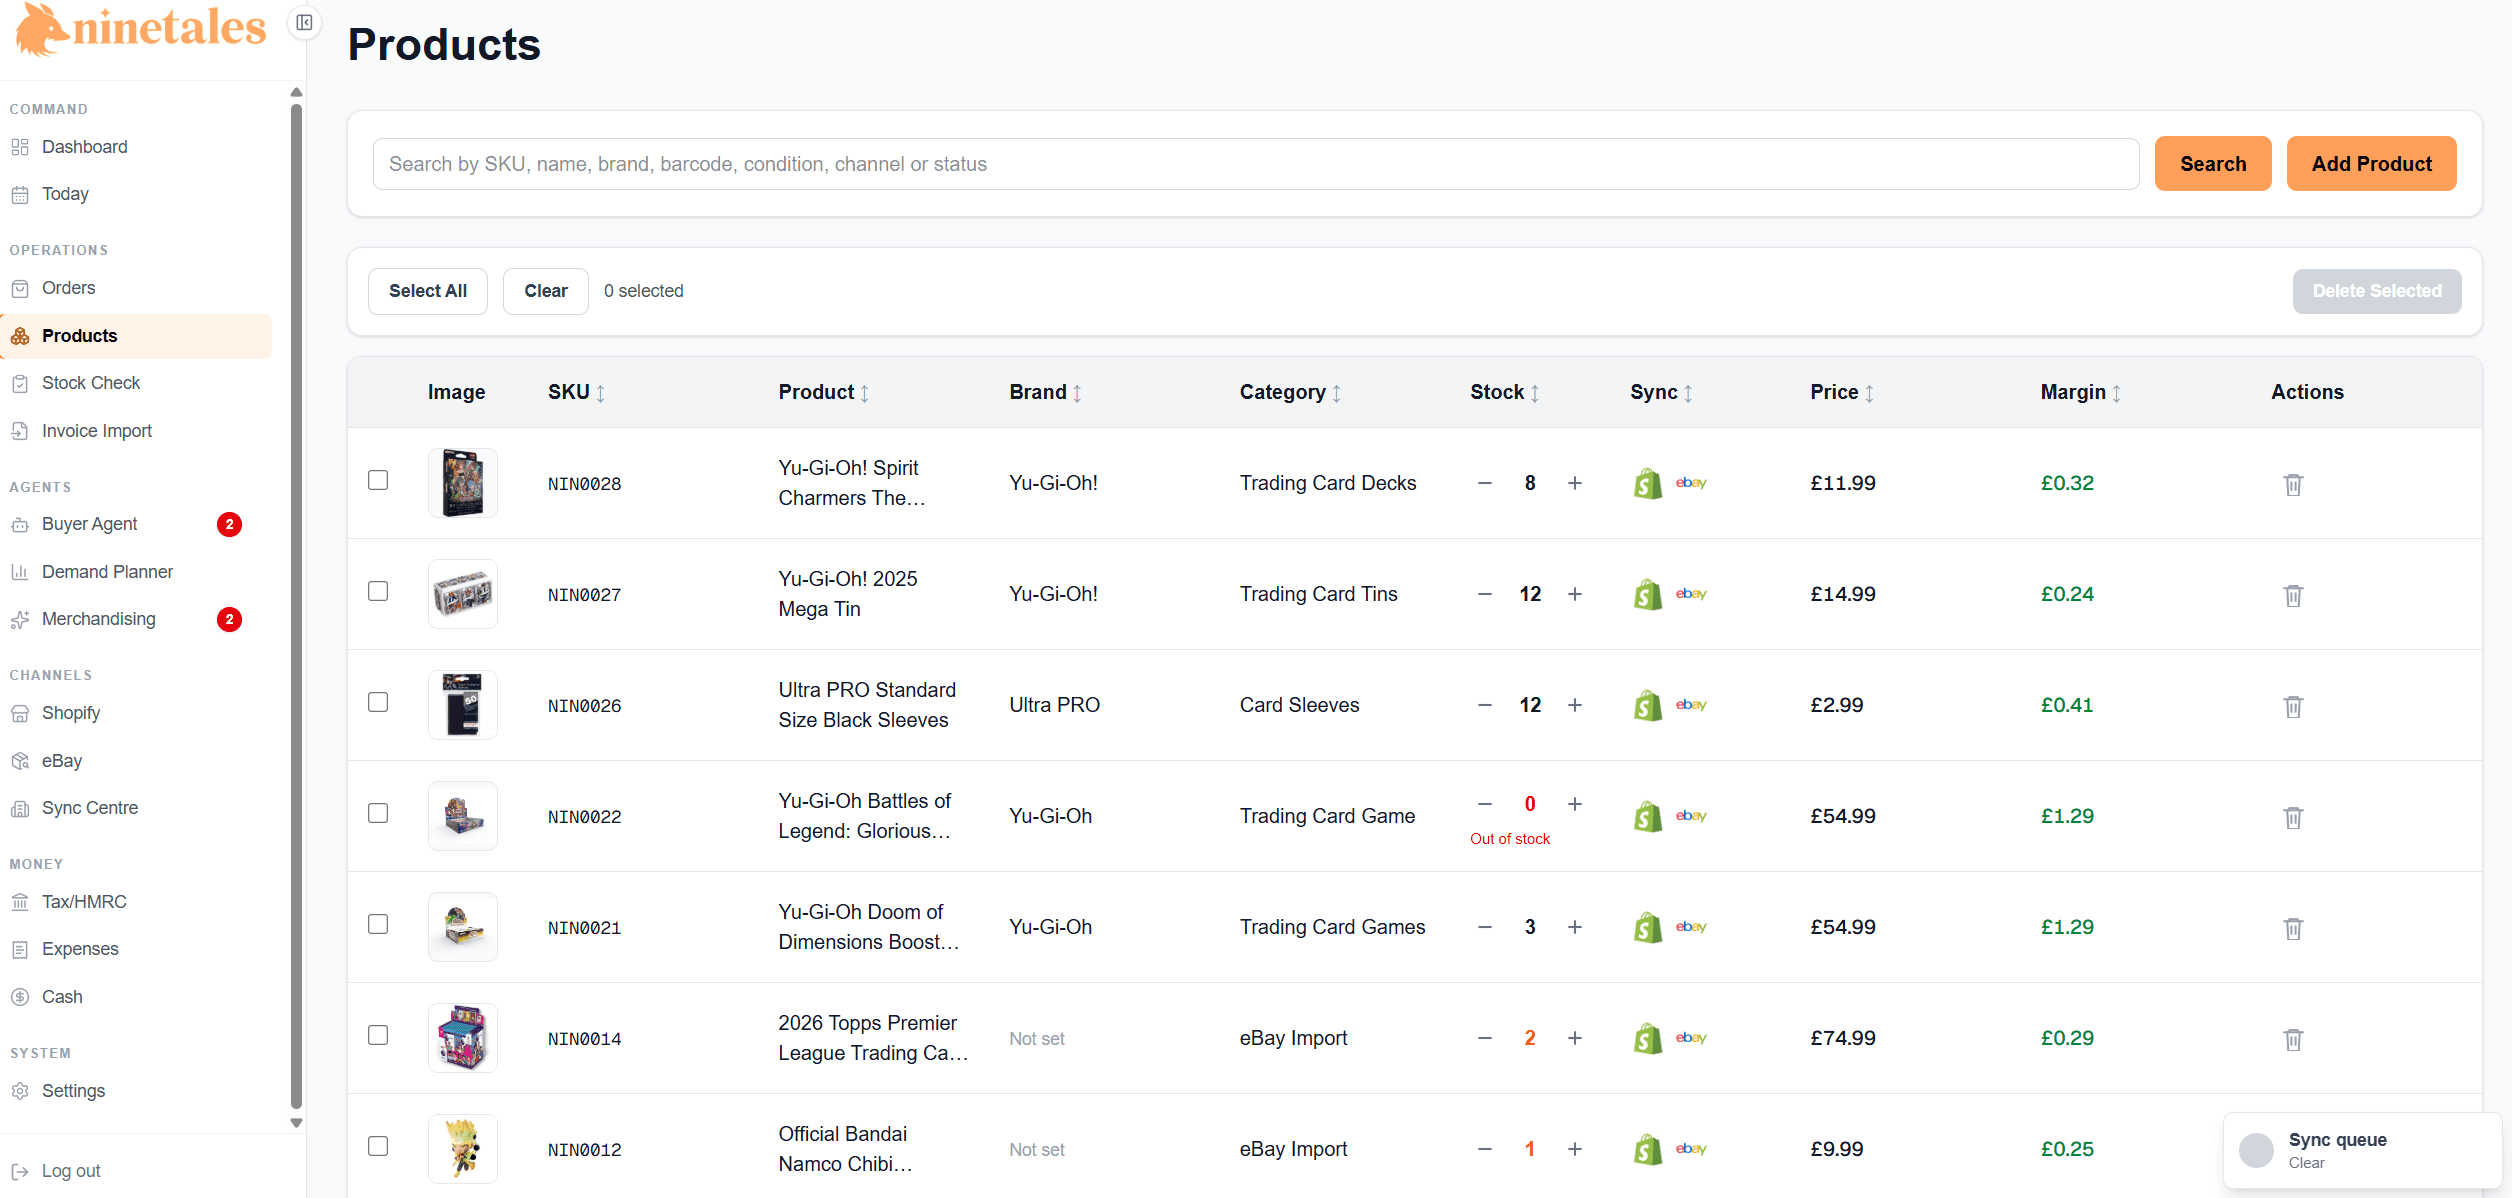This screenshot has width=2512, height=1198.
Task: Clear the Sync queue
Action: click(2306, 1163)
